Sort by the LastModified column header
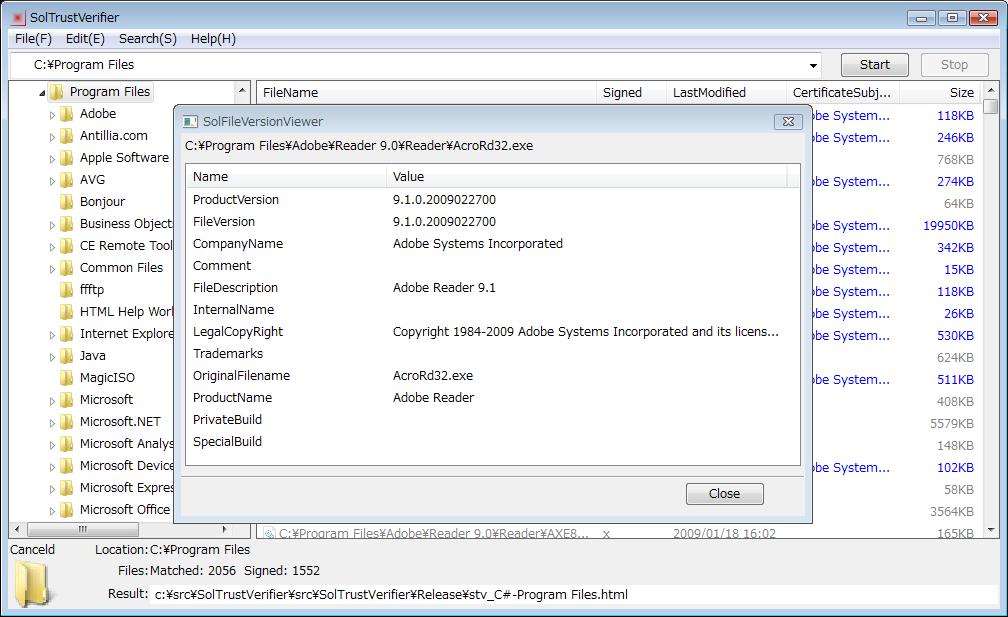The image size is (1008, 617). pos(726,93)
